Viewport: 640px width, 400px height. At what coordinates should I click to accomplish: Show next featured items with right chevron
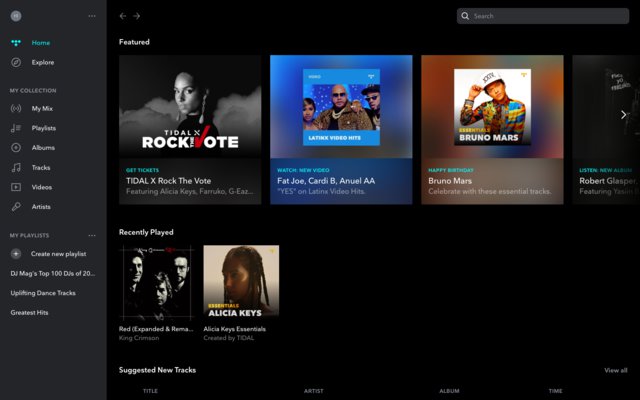click(623, 115)
